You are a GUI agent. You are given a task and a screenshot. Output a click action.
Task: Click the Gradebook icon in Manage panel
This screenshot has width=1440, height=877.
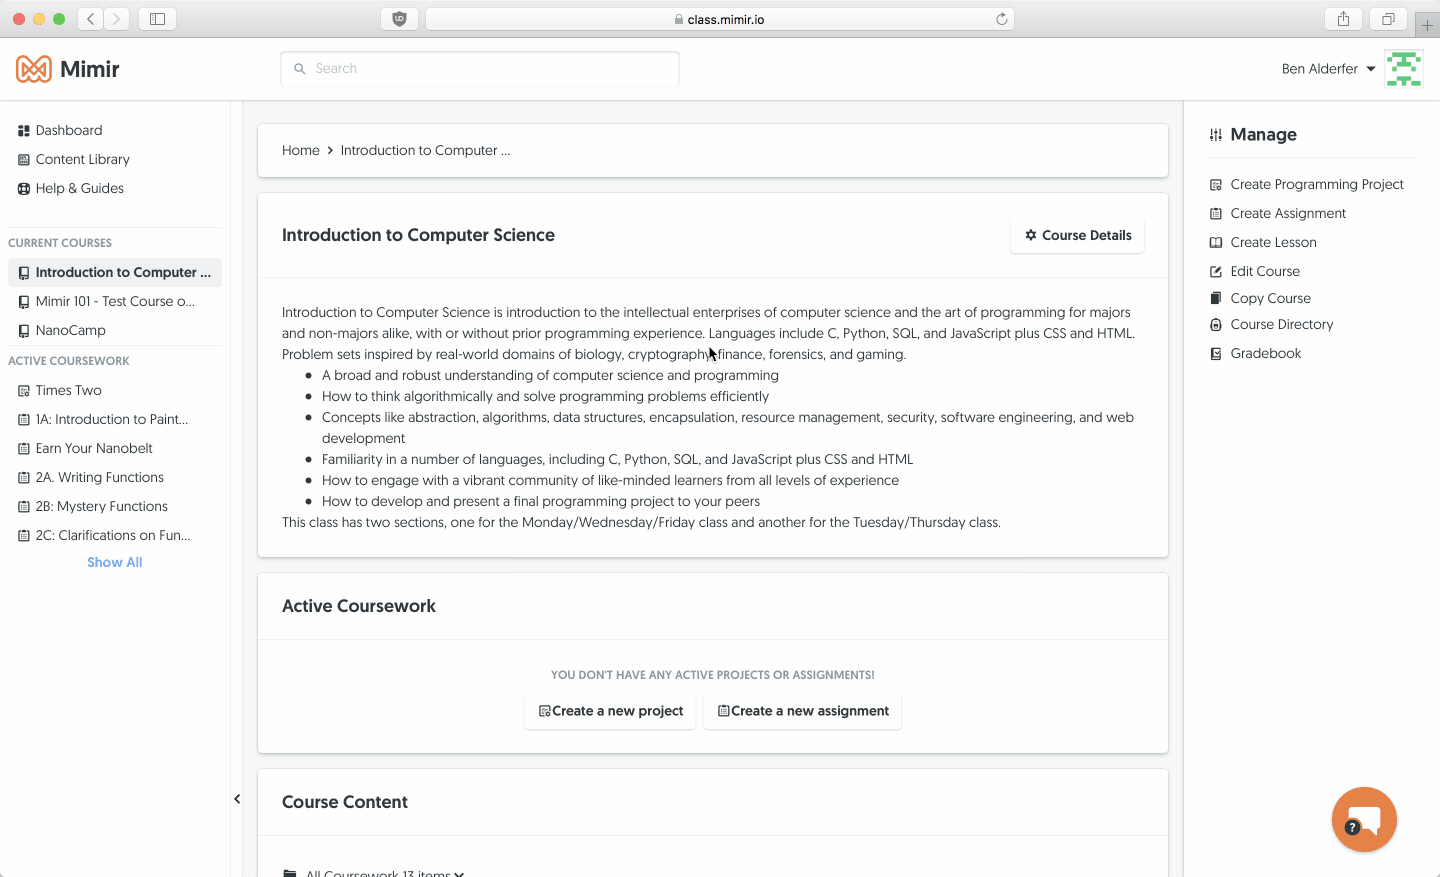click(1216, 354)
